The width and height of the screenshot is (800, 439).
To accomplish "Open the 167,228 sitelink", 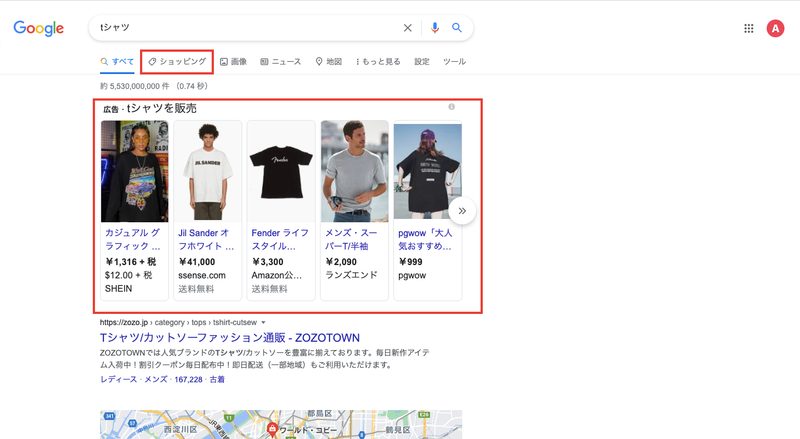I will [x=188, y=379].
